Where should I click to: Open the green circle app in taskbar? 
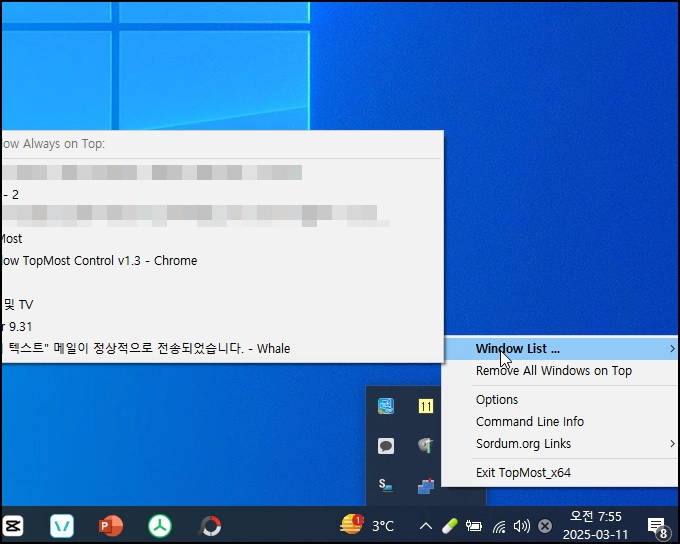tap(160, 526)
